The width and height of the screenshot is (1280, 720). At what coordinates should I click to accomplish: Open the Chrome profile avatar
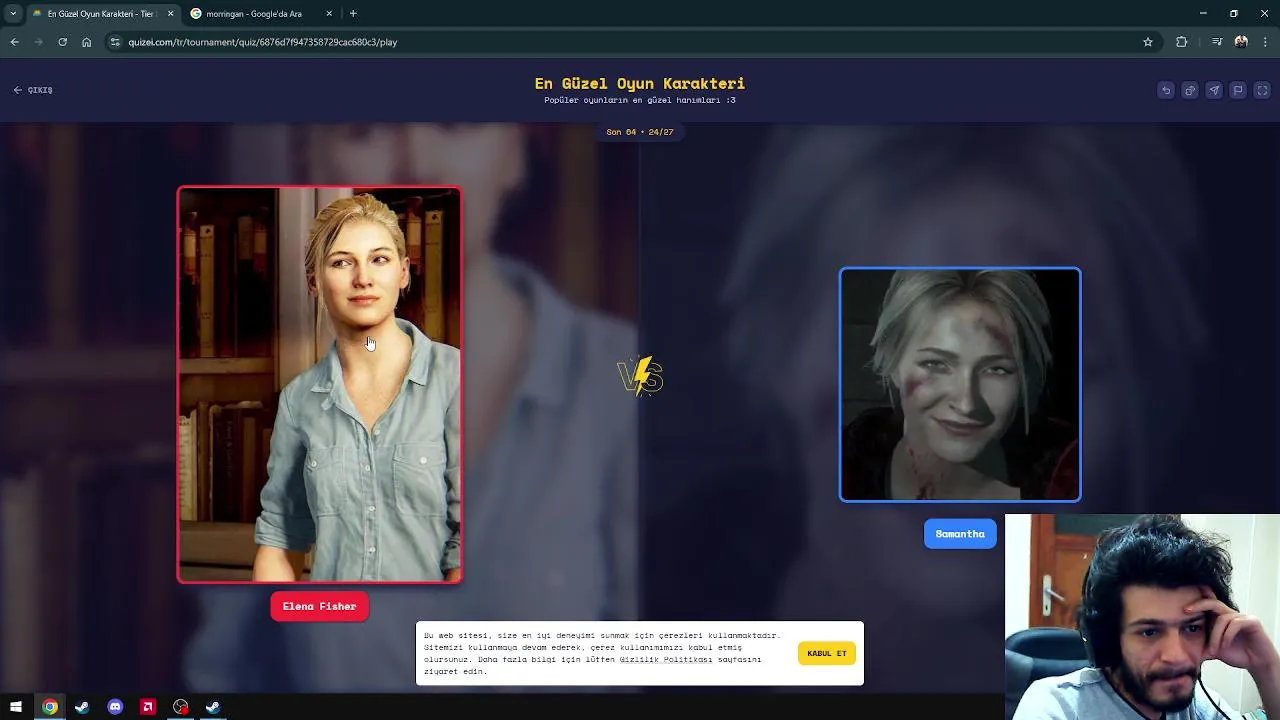click(1241, 42)
